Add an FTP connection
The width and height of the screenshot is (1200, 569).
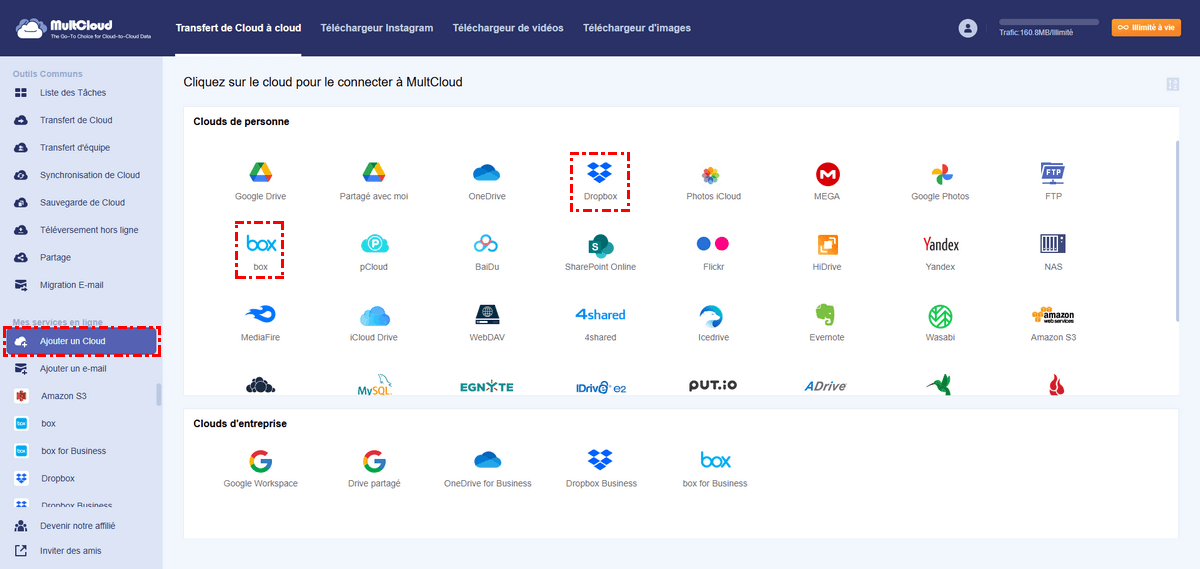[x=1053, y=181]
